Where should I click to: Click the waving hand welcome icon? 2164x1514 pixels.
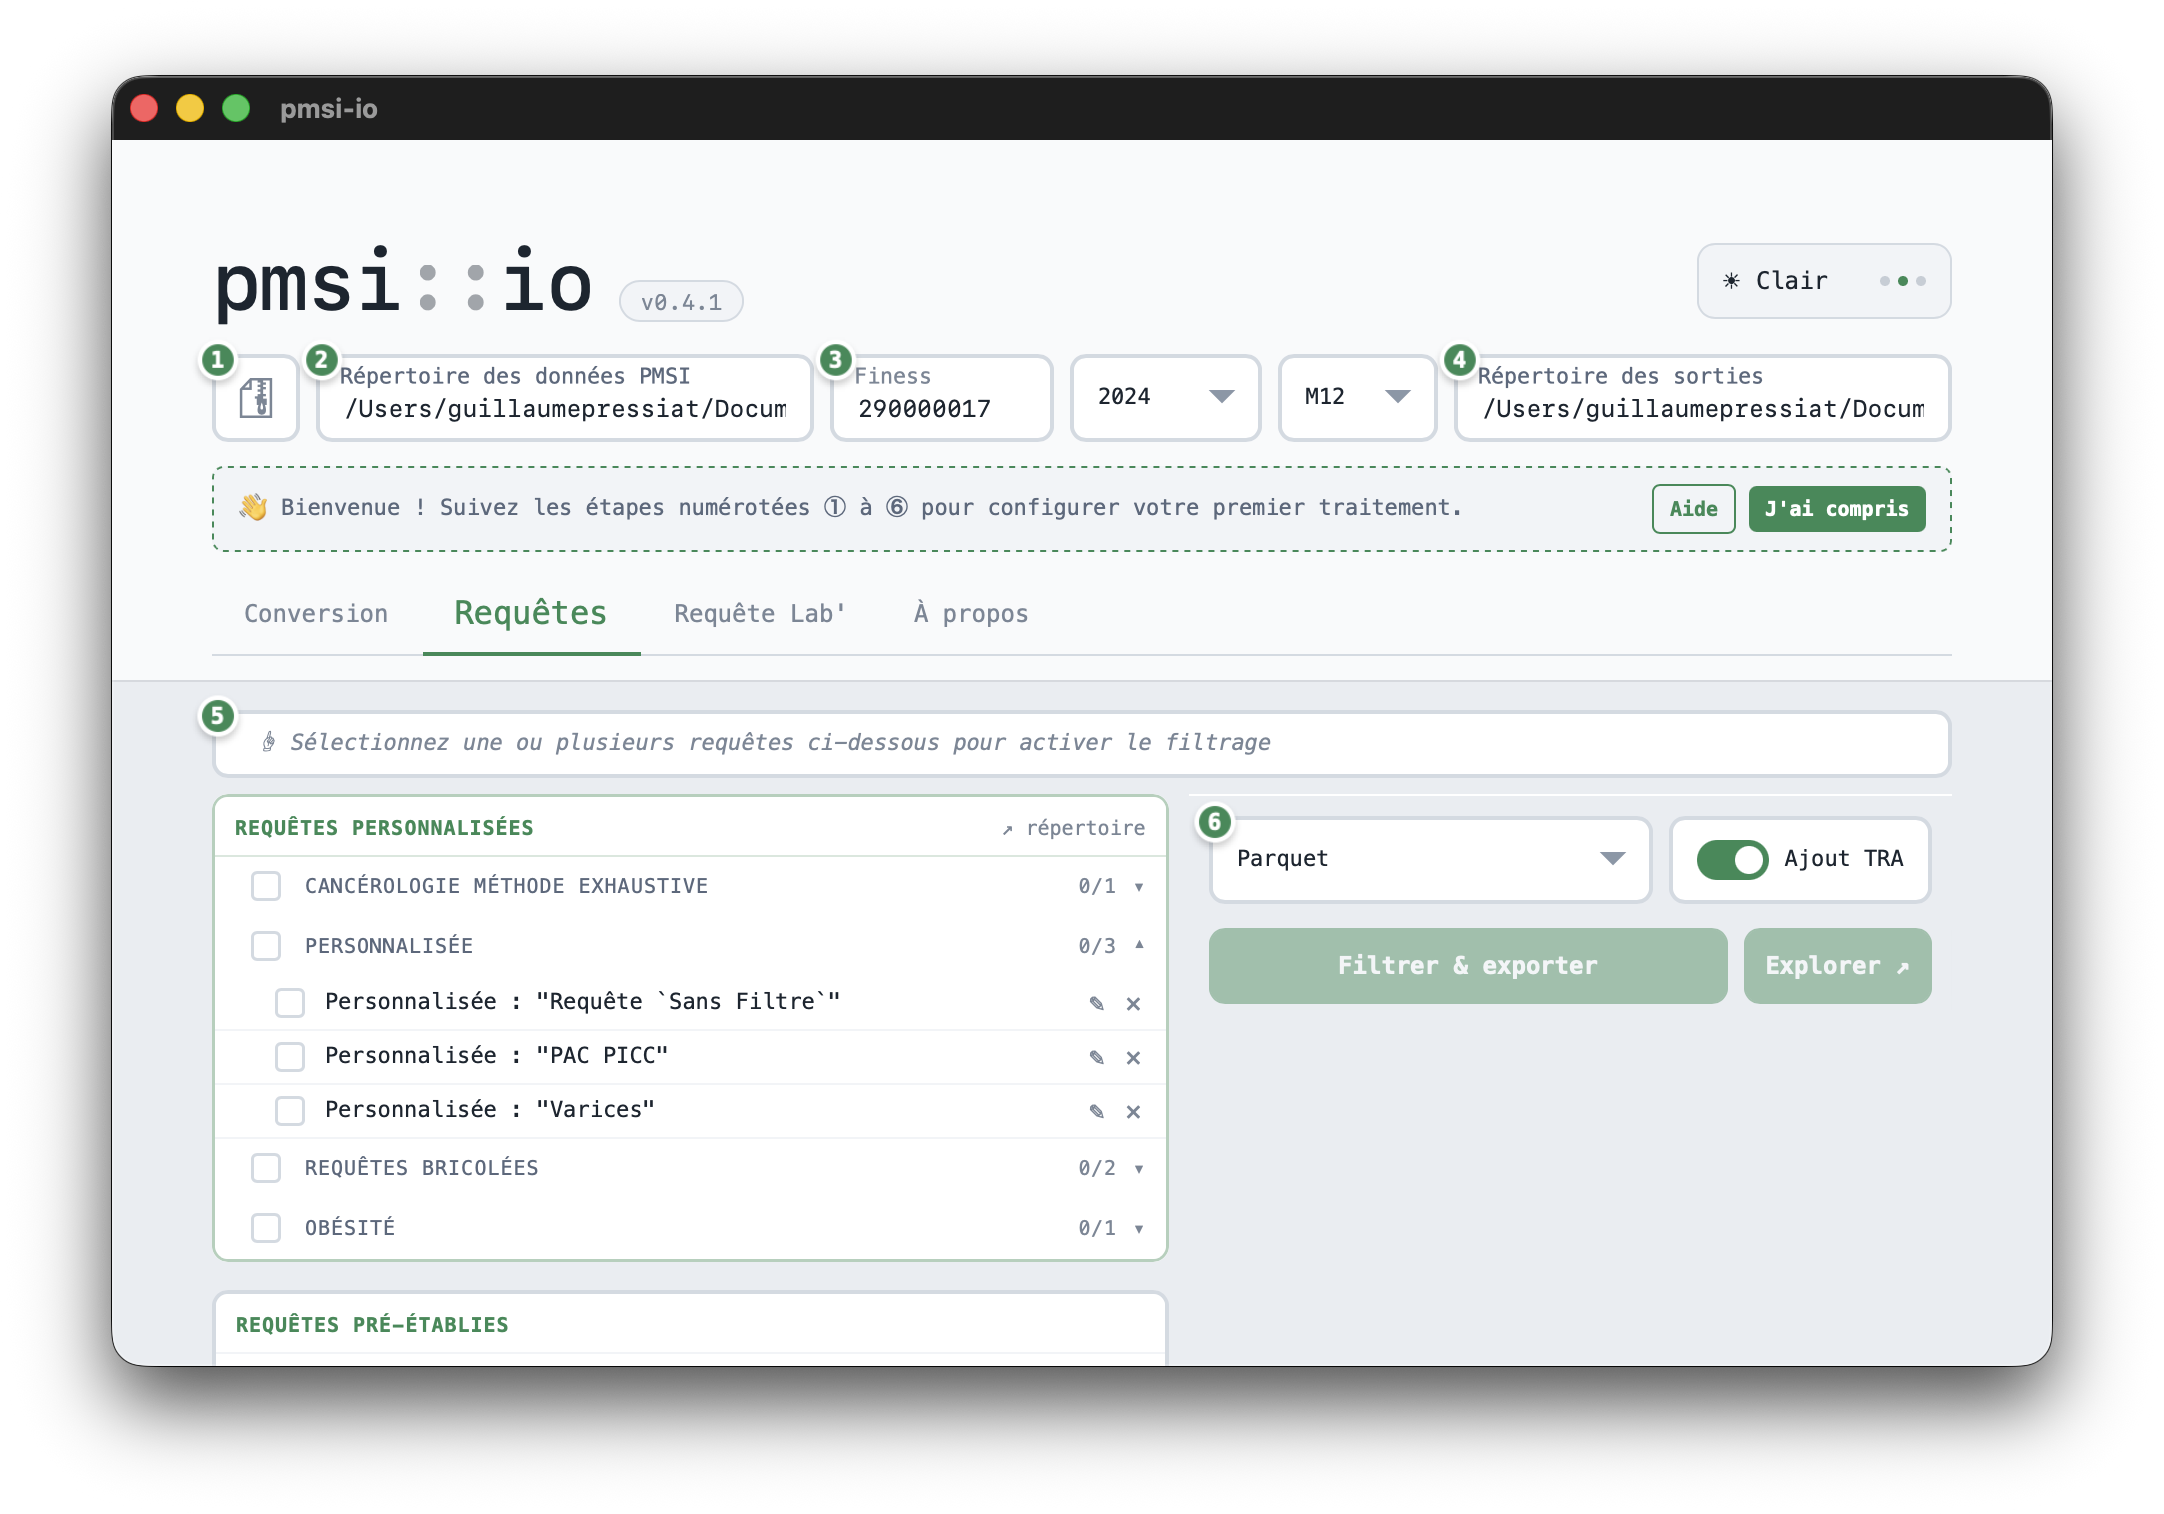tap(253, 508)
